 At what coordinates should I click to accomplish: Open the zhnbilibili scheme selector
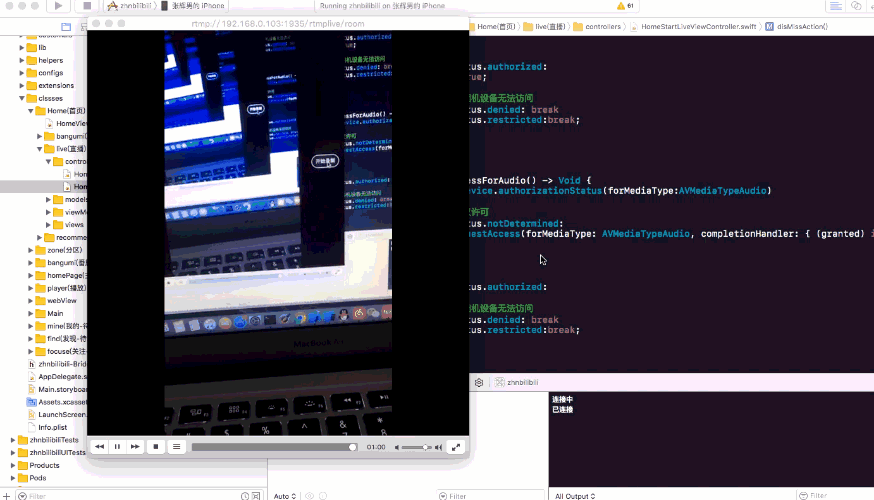pyautogui.click(x=130, y=6)
